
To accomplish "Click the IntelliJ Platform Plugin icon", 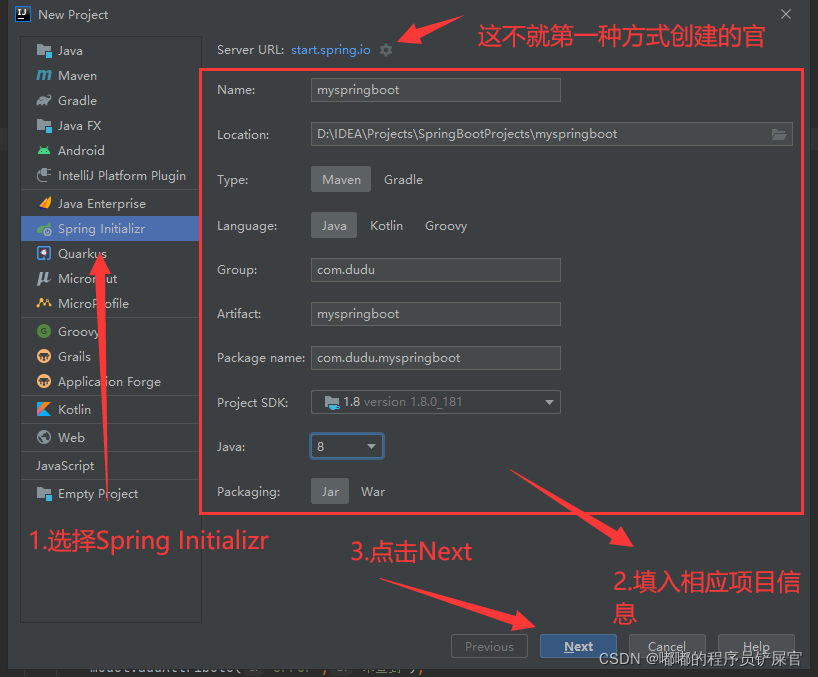I will [x=44, y=175].
